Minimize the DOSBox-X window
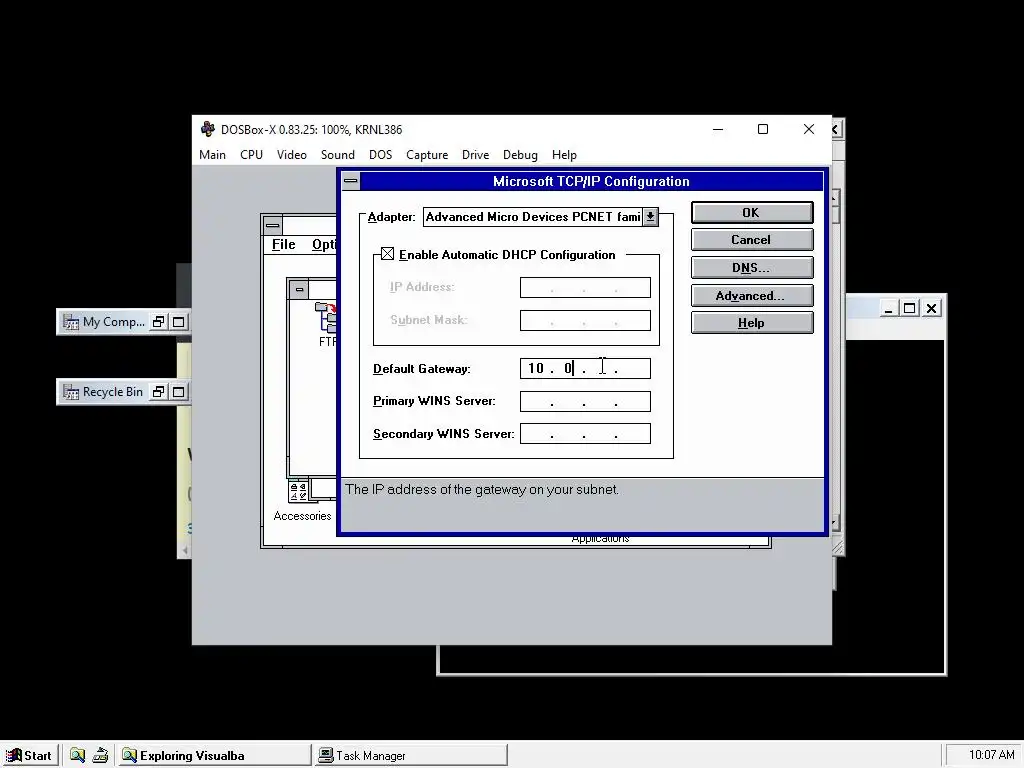 click(x=718, y=129)
